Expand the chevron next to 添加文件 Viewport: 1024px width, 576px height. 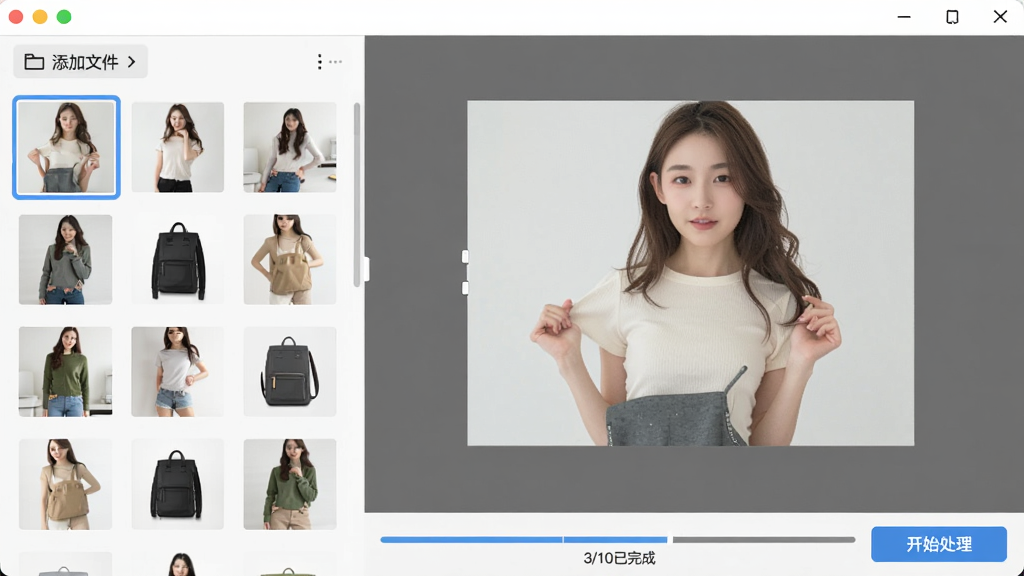132,62
